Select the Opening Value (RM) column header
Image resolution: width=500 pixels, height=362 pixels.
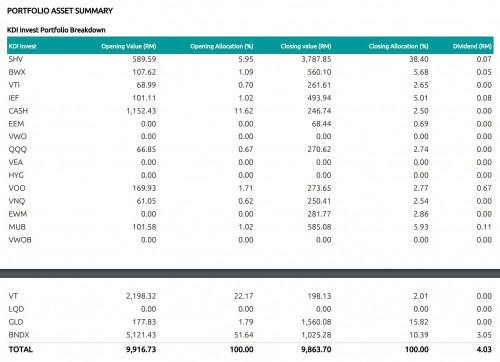[129, 46]
